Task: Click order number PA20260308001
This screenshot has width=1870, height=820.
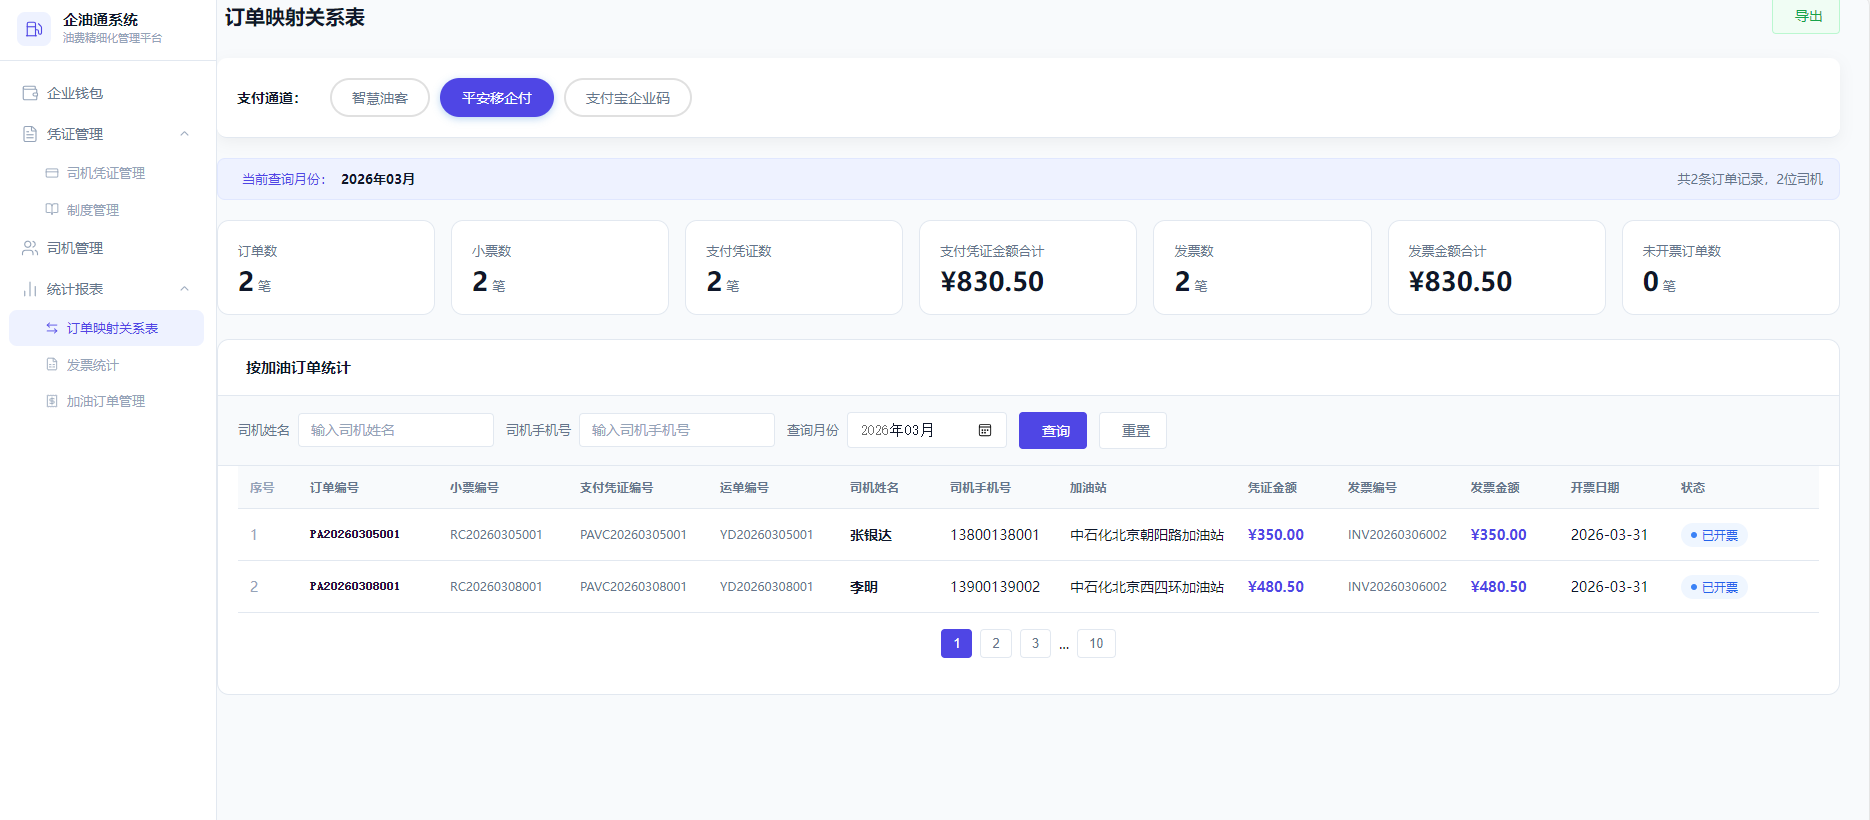Action: [355, 586]
